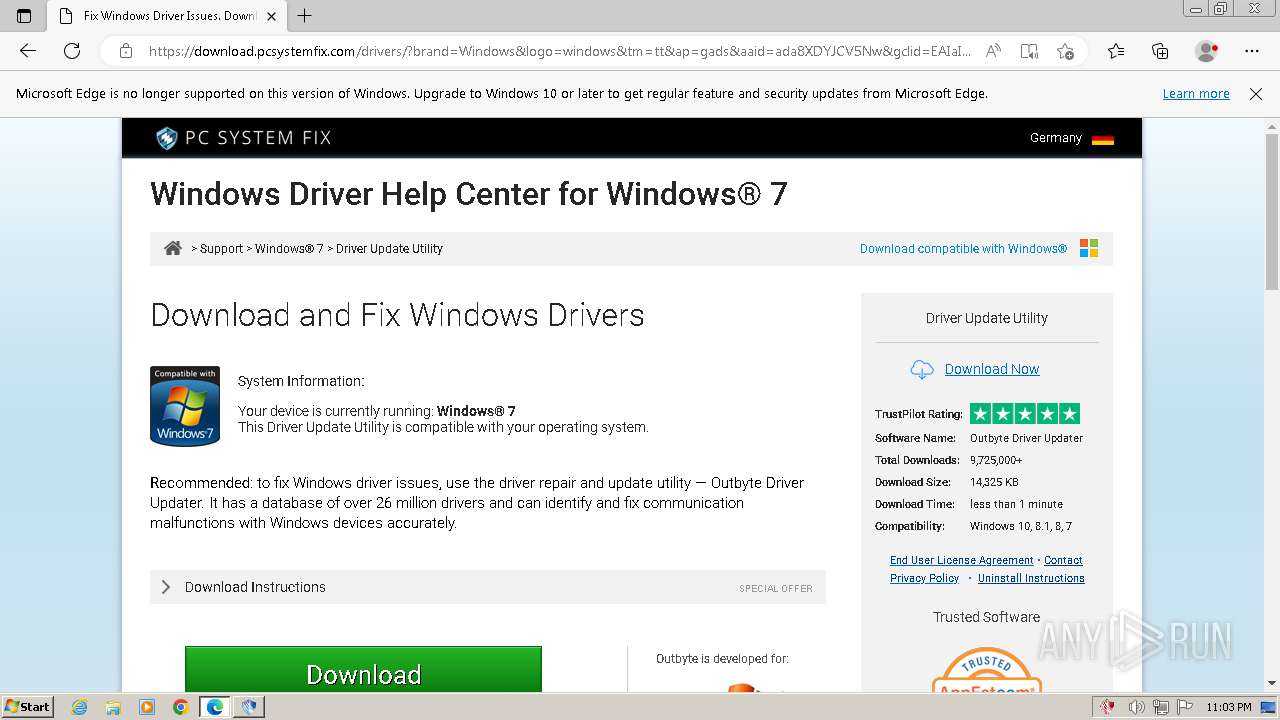
Task: Click the TrustPilot five-star rating
Action: [1025, 414]
